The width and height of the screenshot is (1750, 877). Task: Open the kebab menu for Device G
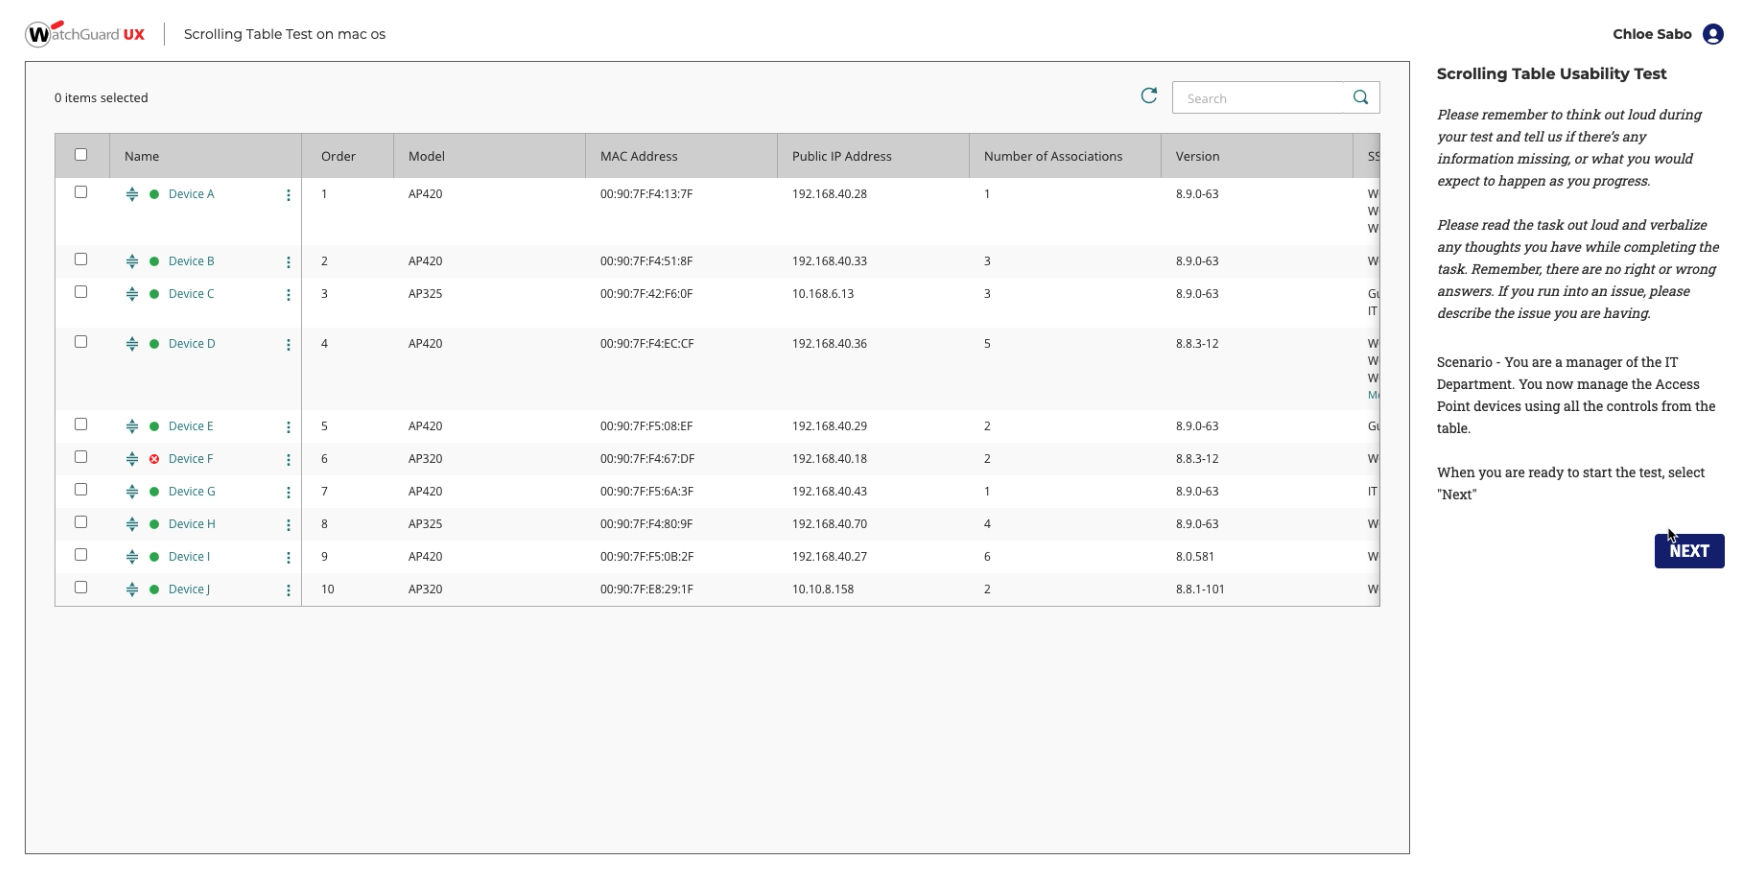coord(288,492)
